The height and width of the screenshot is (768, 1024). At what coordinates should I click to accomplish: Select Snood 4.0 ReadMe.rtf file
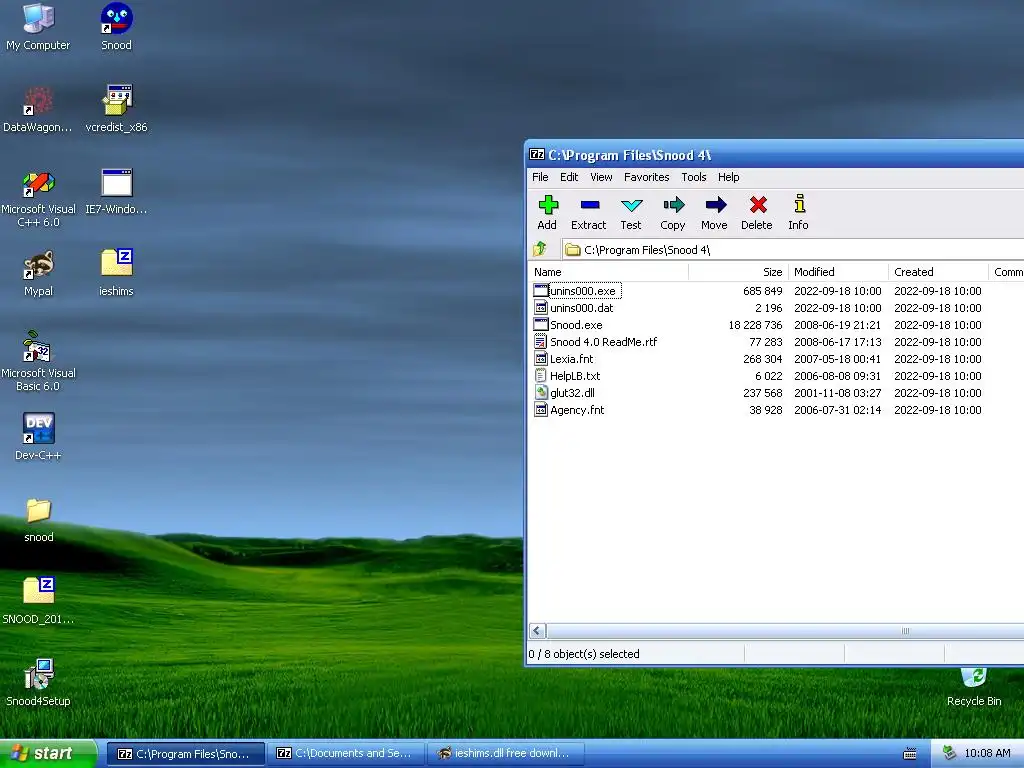(x=603, y=342)
